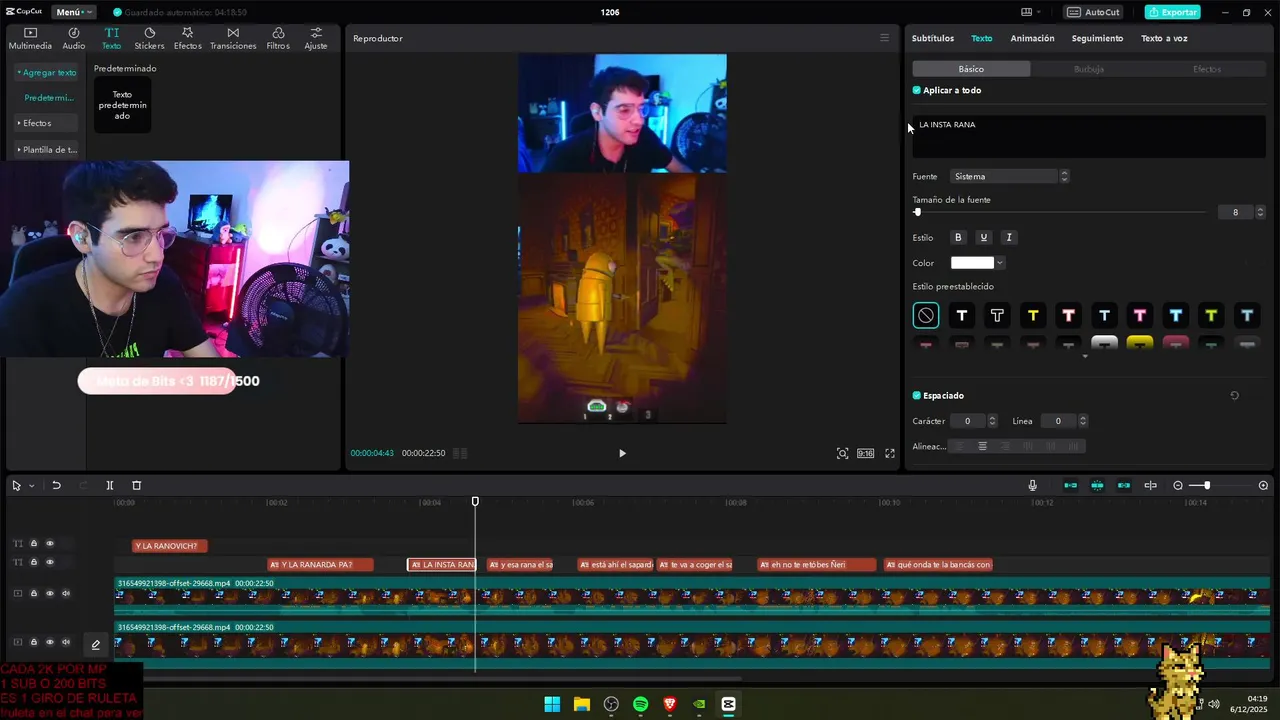Click the AutoCut button

click(1094, 12)
